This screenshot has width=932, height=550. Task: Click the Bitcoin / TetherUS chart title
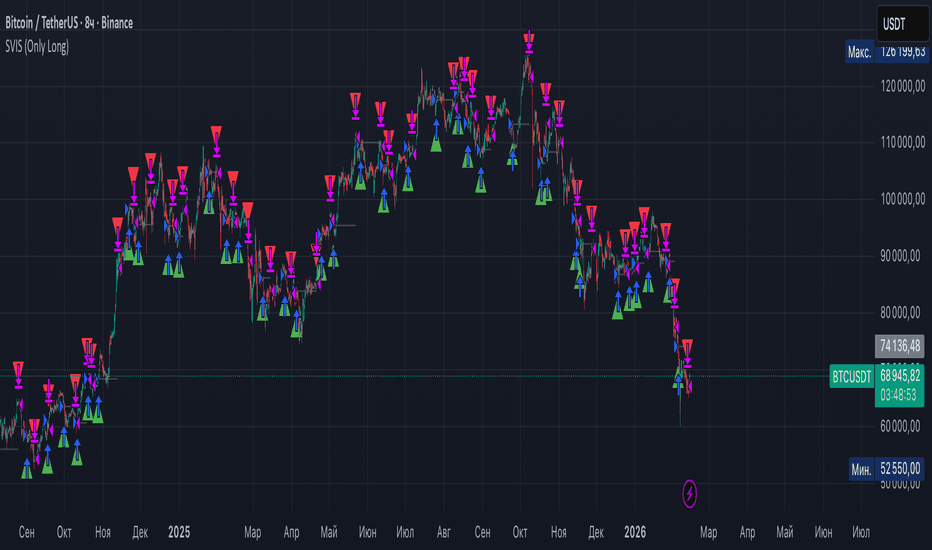[66, 22]
